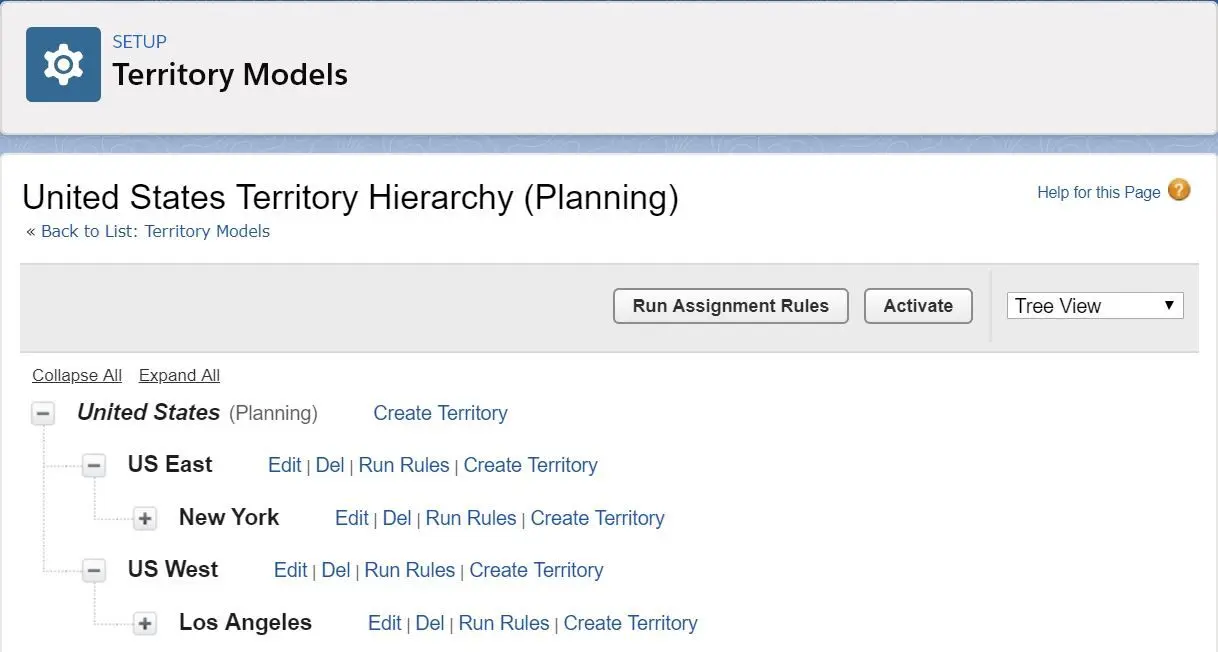Select the US East tree item
This screenshot has width=1218, height=652.
(x=170, y=464)
